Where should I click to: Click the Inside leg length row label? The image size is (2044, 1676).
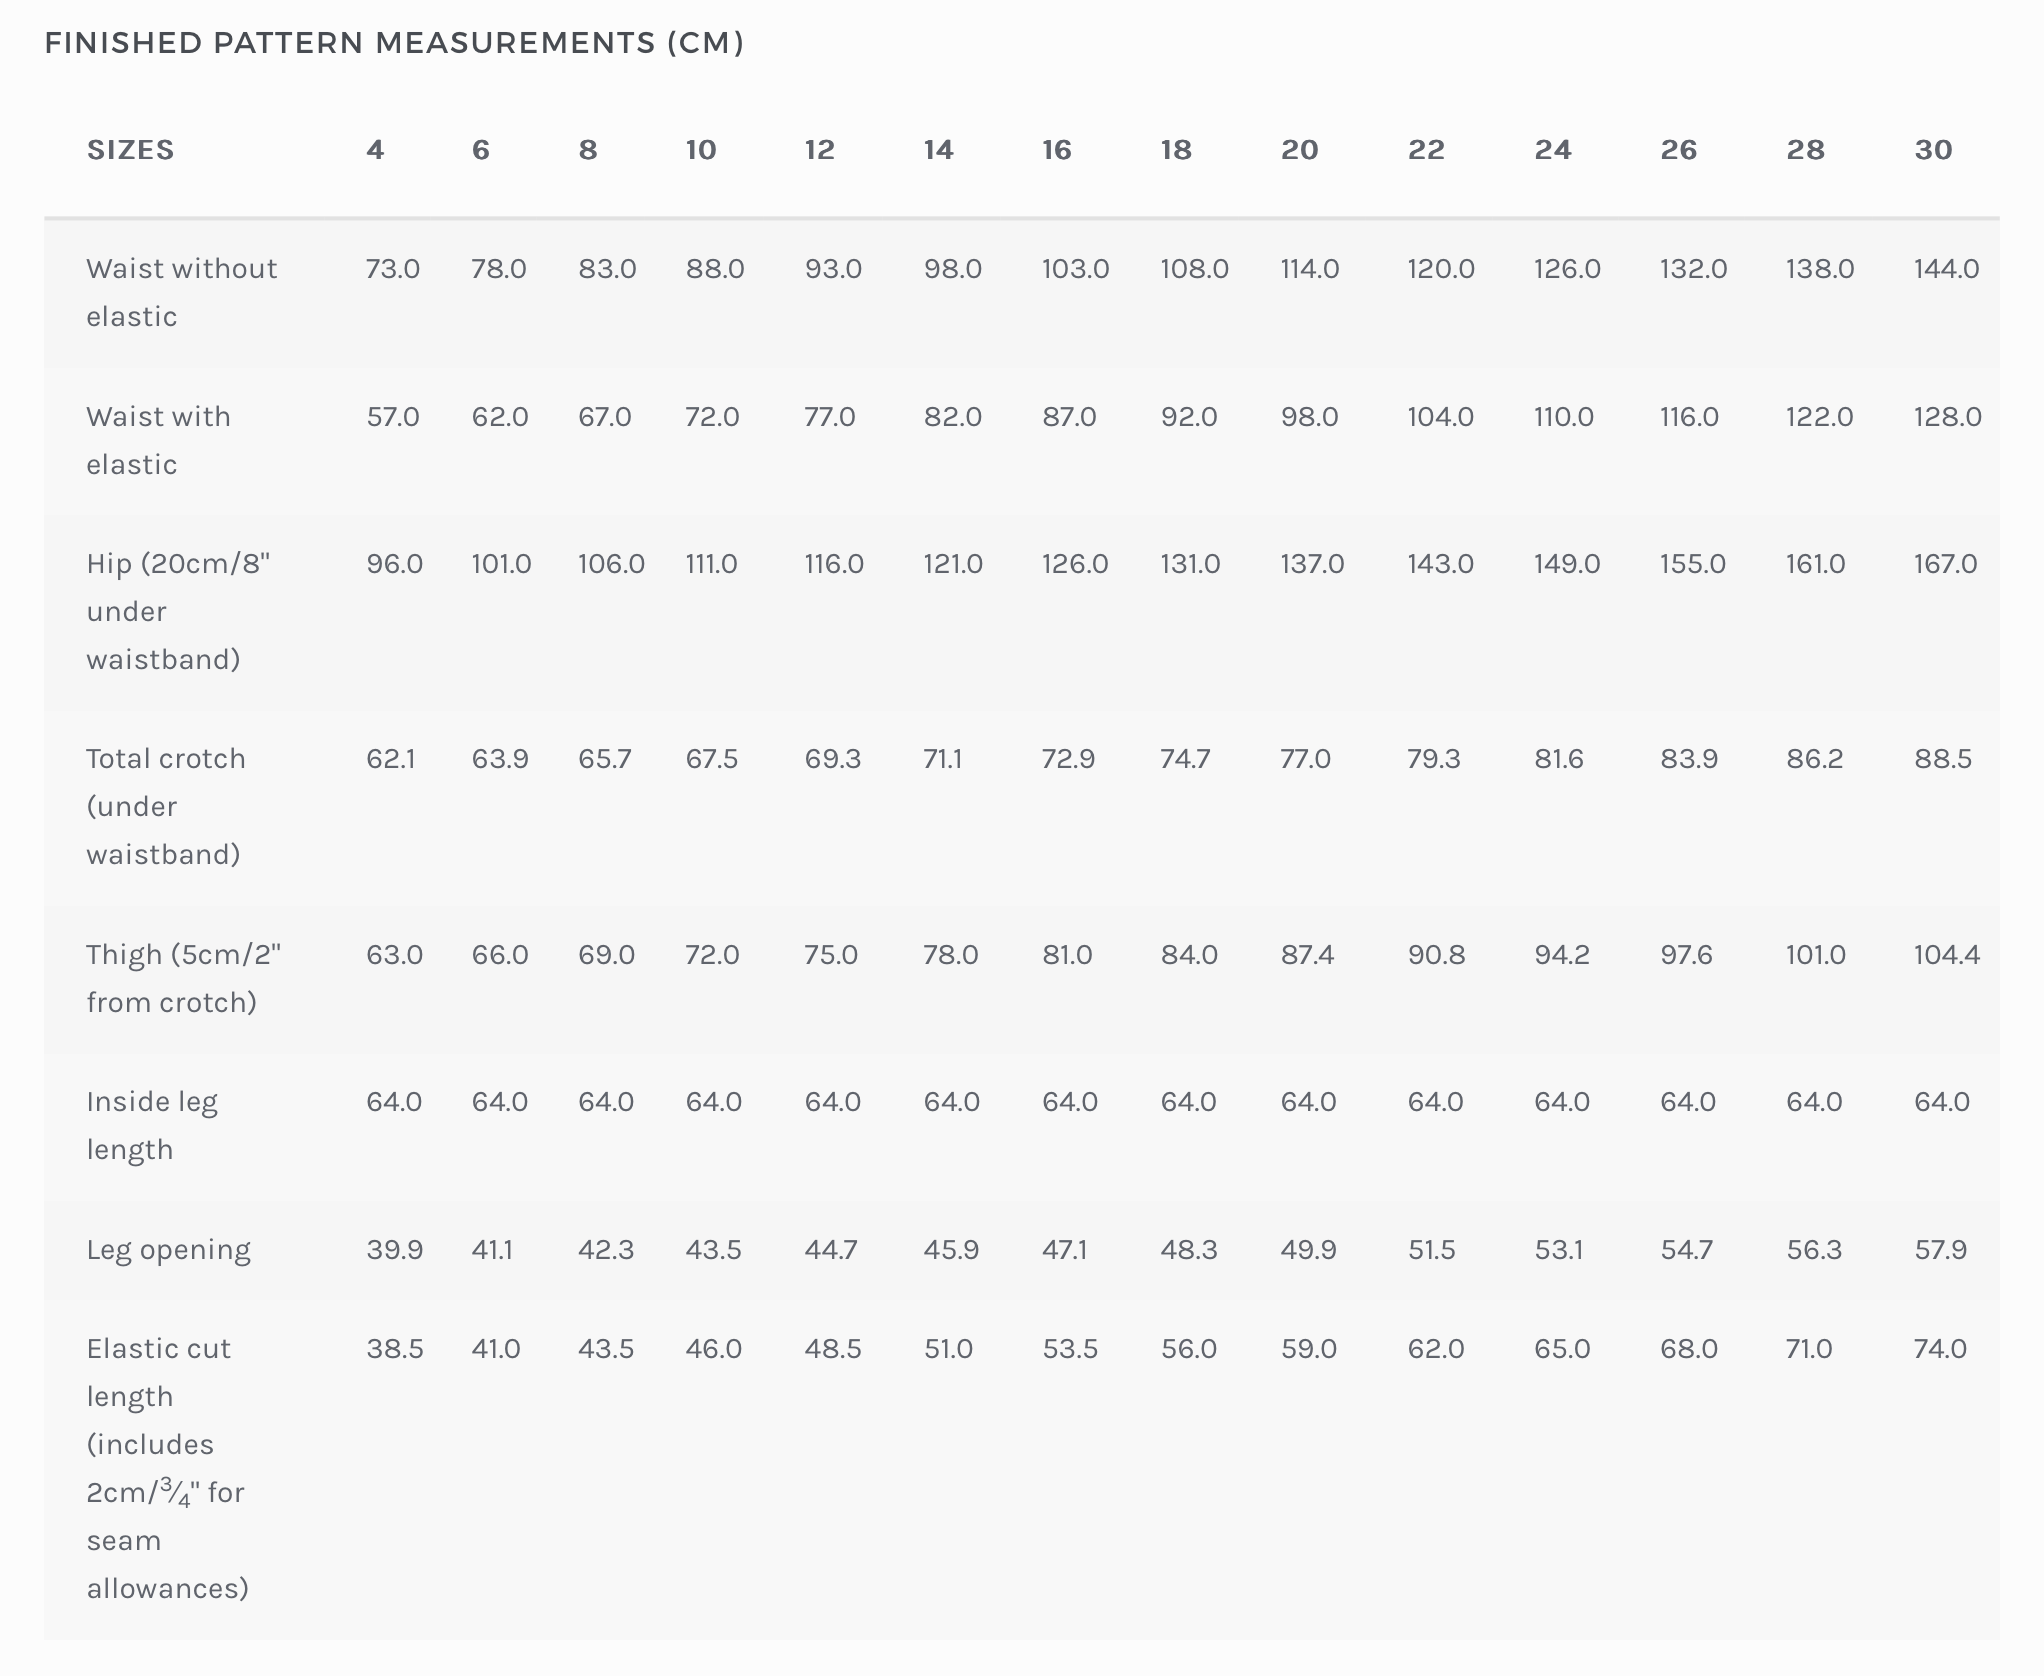151,1125
